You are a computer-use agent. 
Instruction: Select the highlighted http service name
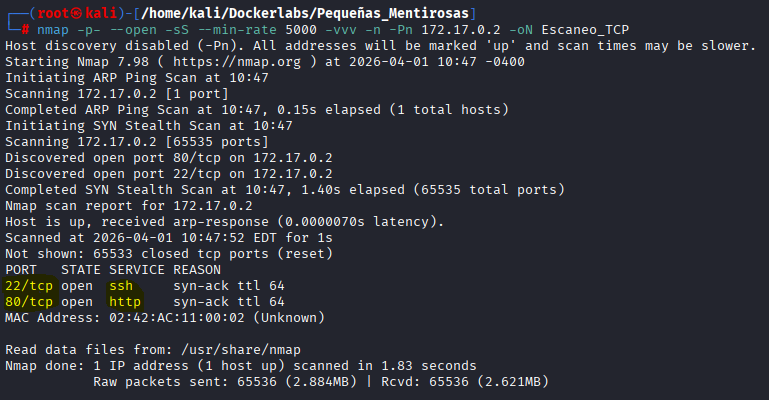click(124, 301)
